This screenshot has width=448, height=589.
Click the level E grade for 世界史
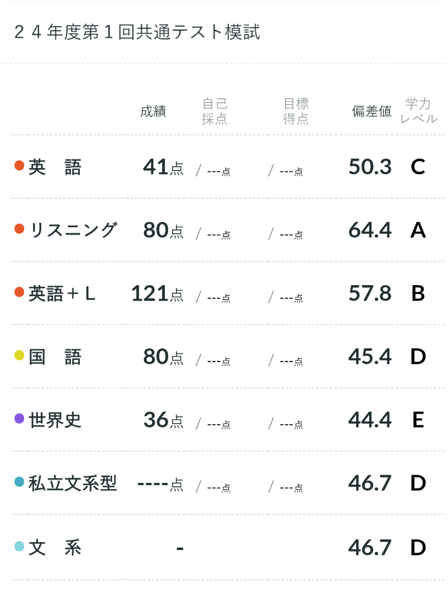(x=418, y=420)
